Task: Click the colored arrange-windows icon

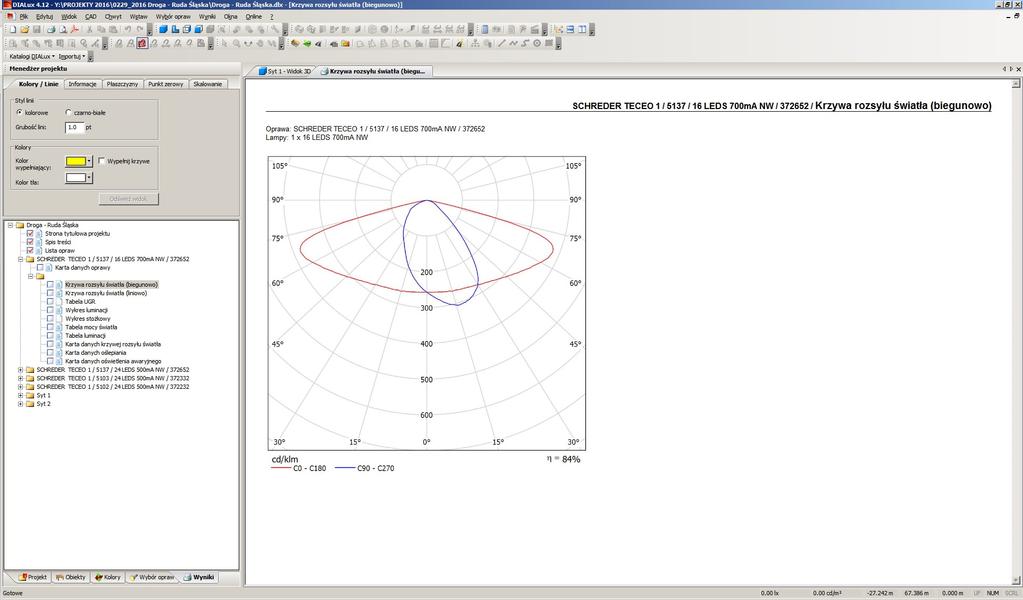Action: click(558, 29)
